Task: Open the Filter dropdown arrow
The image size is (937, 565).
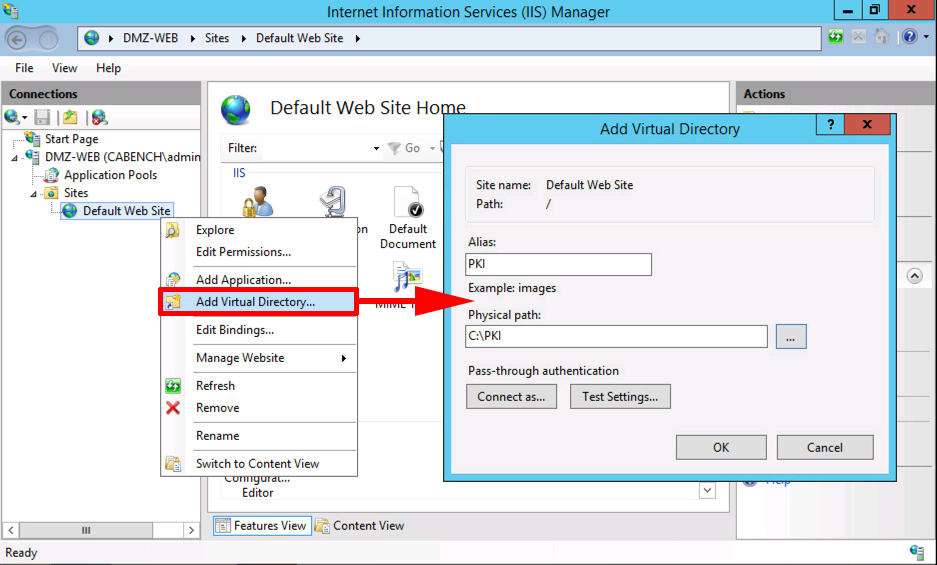Action: [376, 148]
